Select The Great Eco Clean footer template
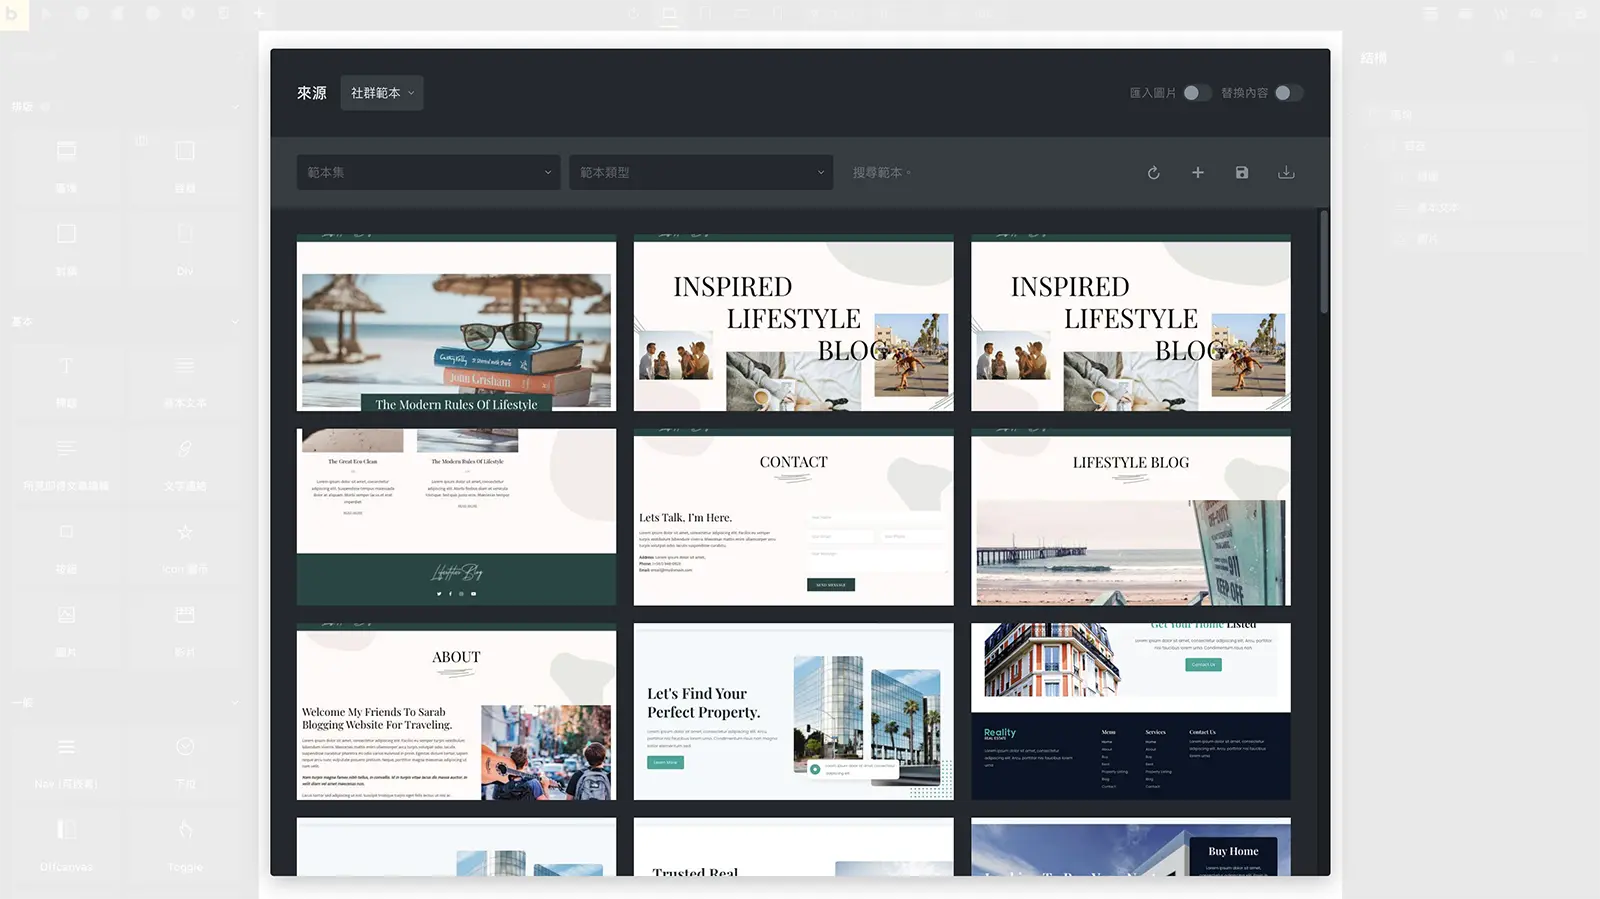This screenshot has height=899, width=1600. point(456,517)
